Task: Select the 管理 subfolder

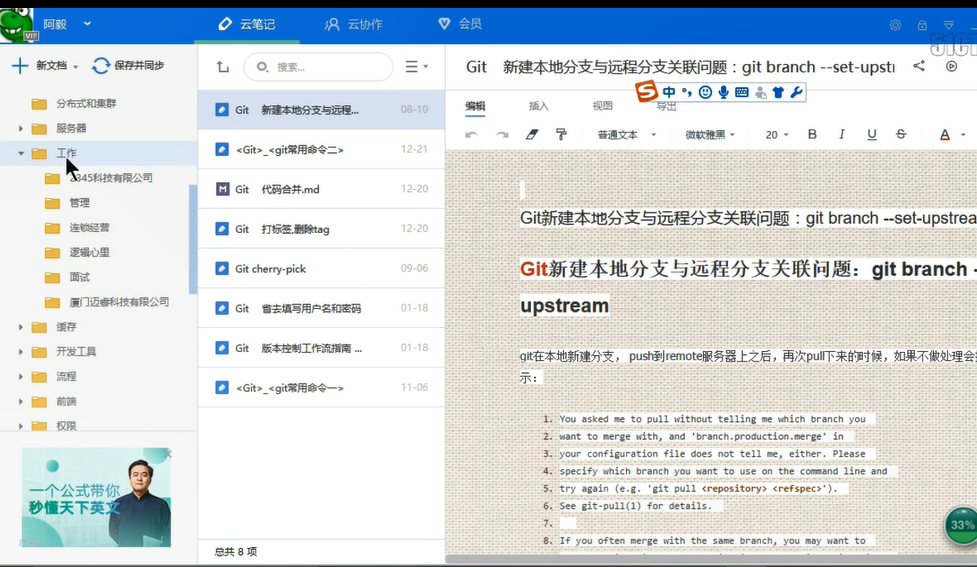Action: 79,202
